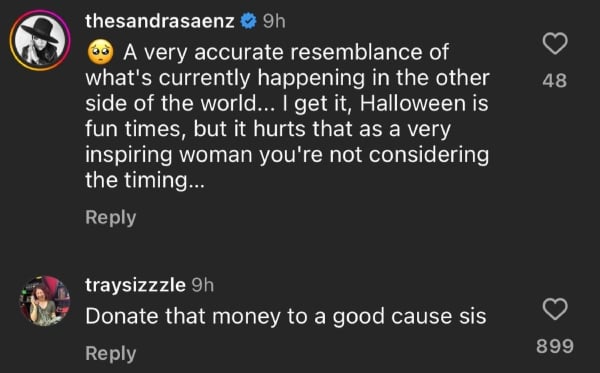Reply to thesandrasaenz's comment
Screen dimensions: 600x373
coord(111,218)
